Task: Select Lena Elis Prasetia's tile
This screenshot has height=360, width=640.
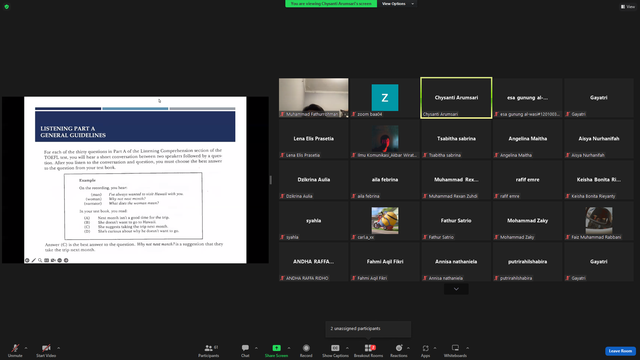Action: click(313, 139)
